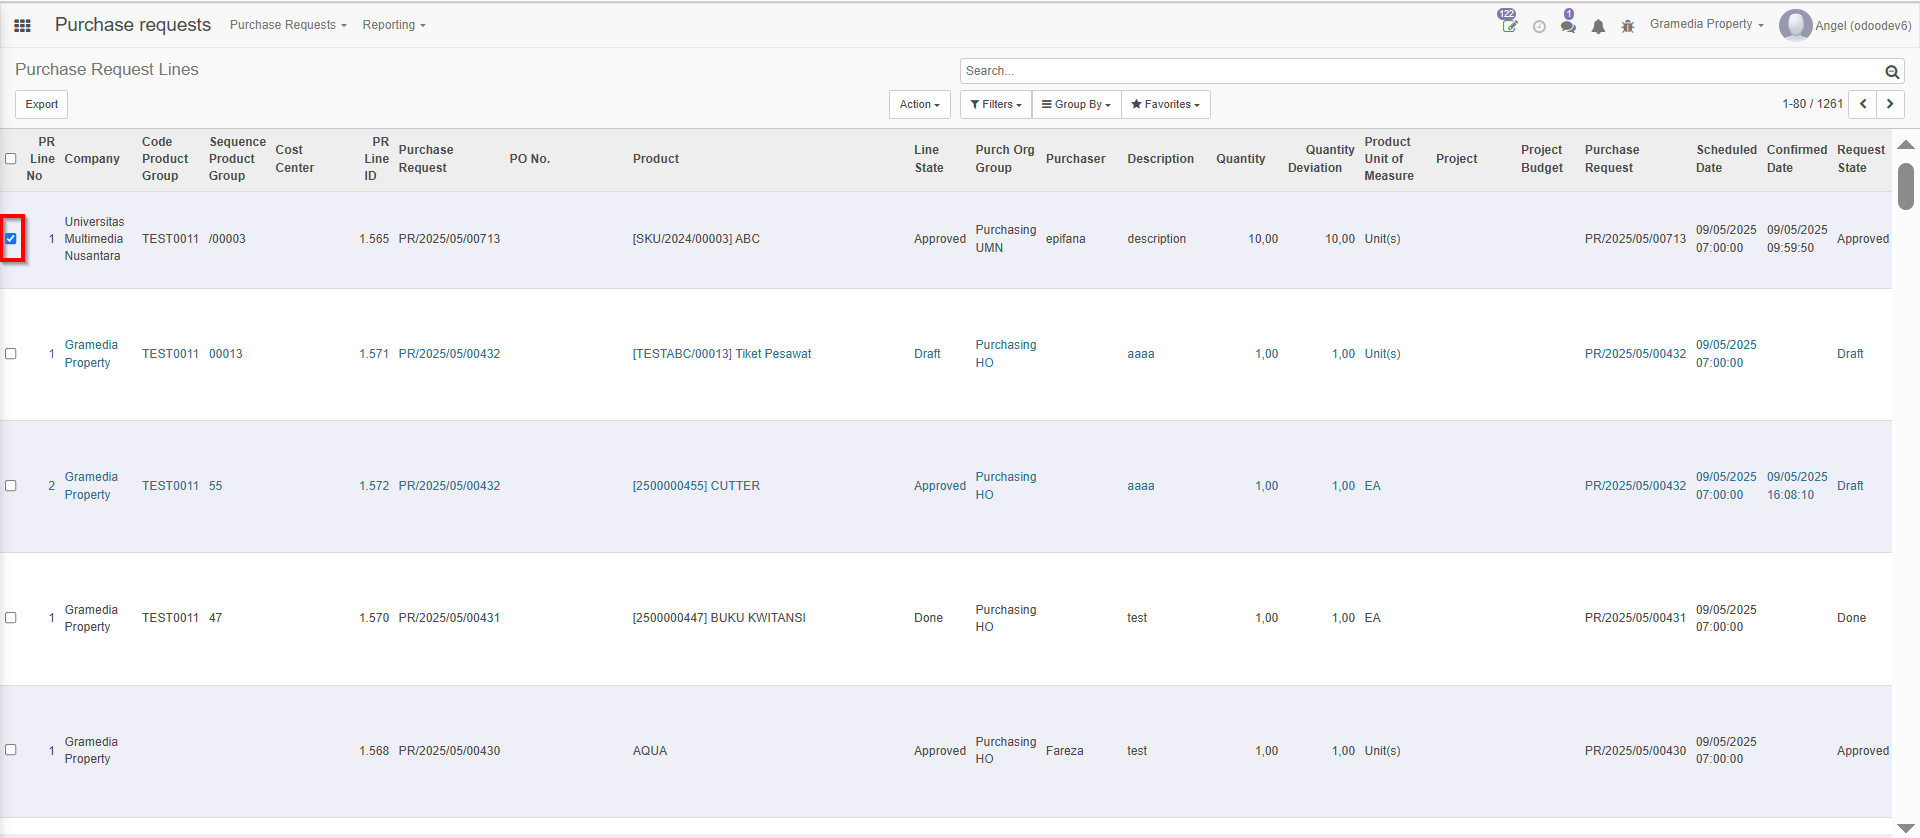Uncheck the PR/2025/05/00713 row checkbox
Image resolution: width=1920 pixels, height=838 pixels.
click(x=11, y=239)
